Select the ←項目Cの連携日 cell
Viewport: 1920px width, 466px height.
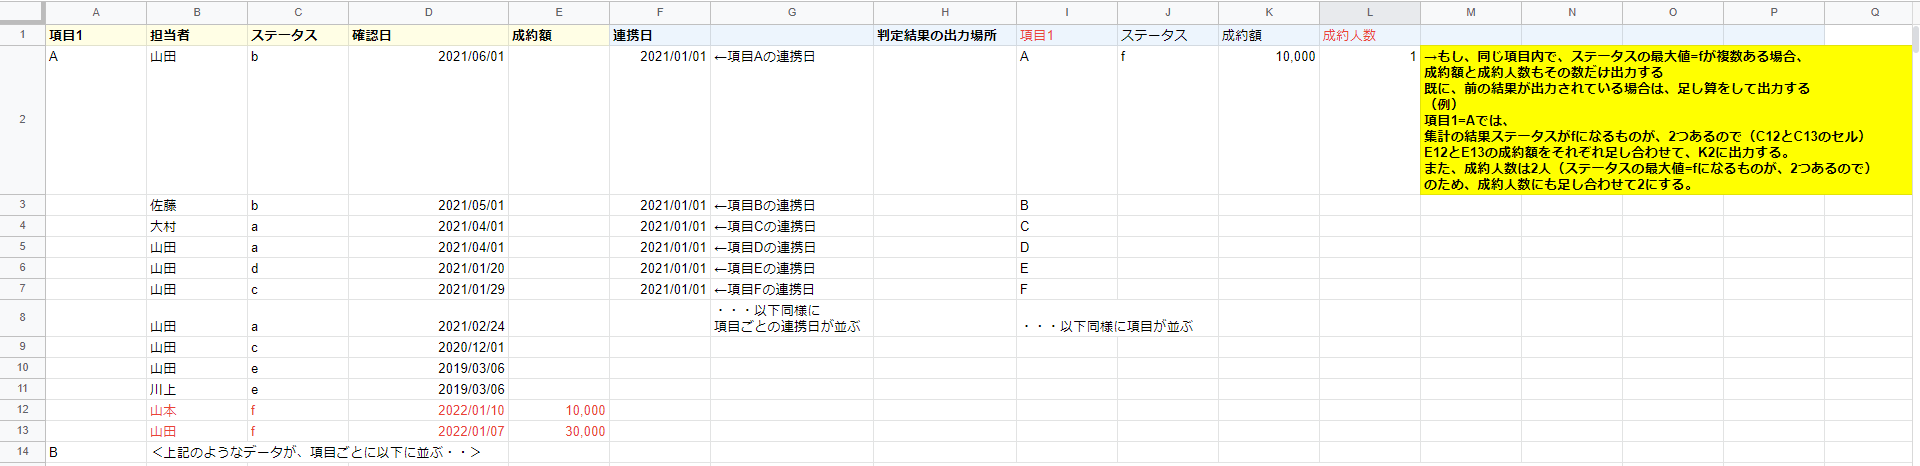[x=791, y=226]
